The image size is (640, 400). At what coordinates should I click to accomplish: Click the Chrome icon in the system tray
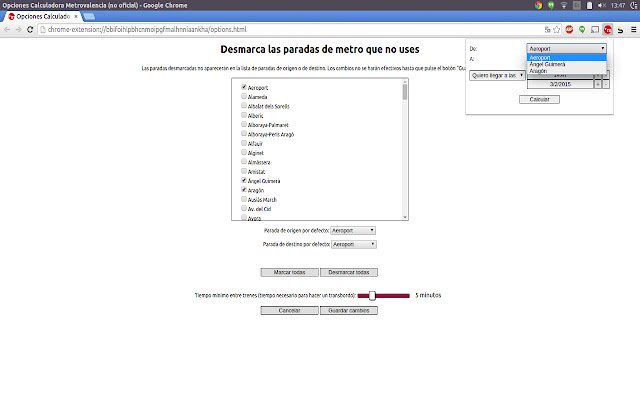pos(538,5)
